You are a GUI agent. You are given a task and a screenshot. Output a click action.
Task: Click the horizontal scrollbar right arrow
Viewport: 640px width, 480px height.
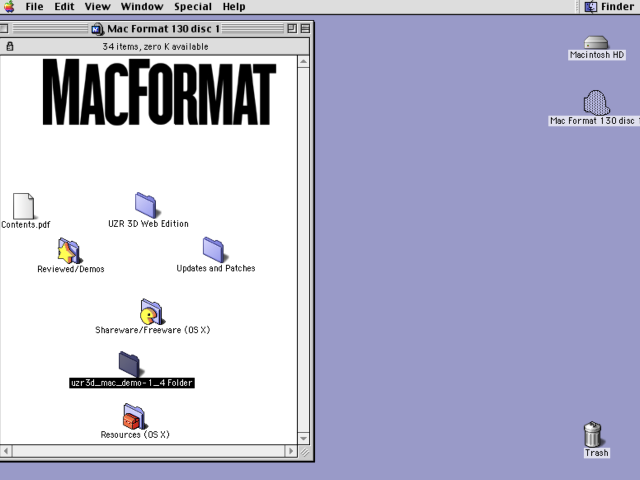point(291,451)
